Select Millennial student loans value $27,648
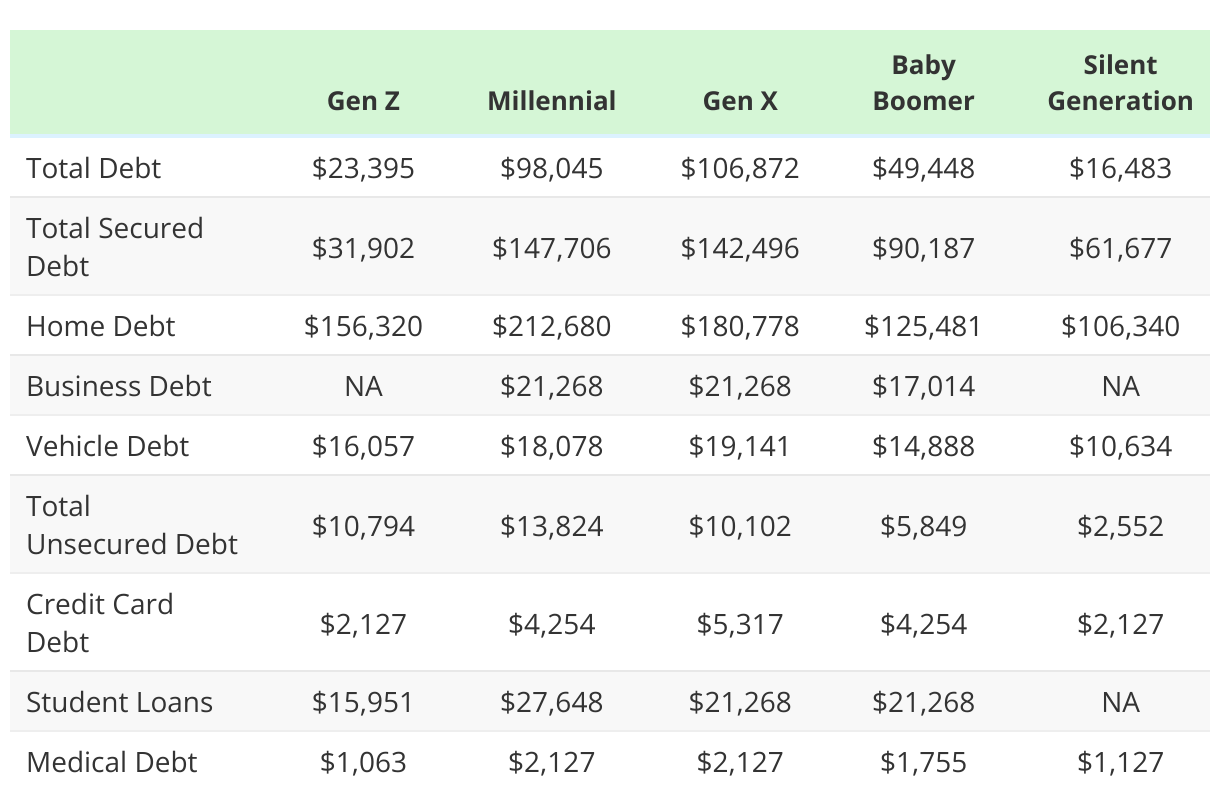This screenshot has height=800, width=1220. 552,702
